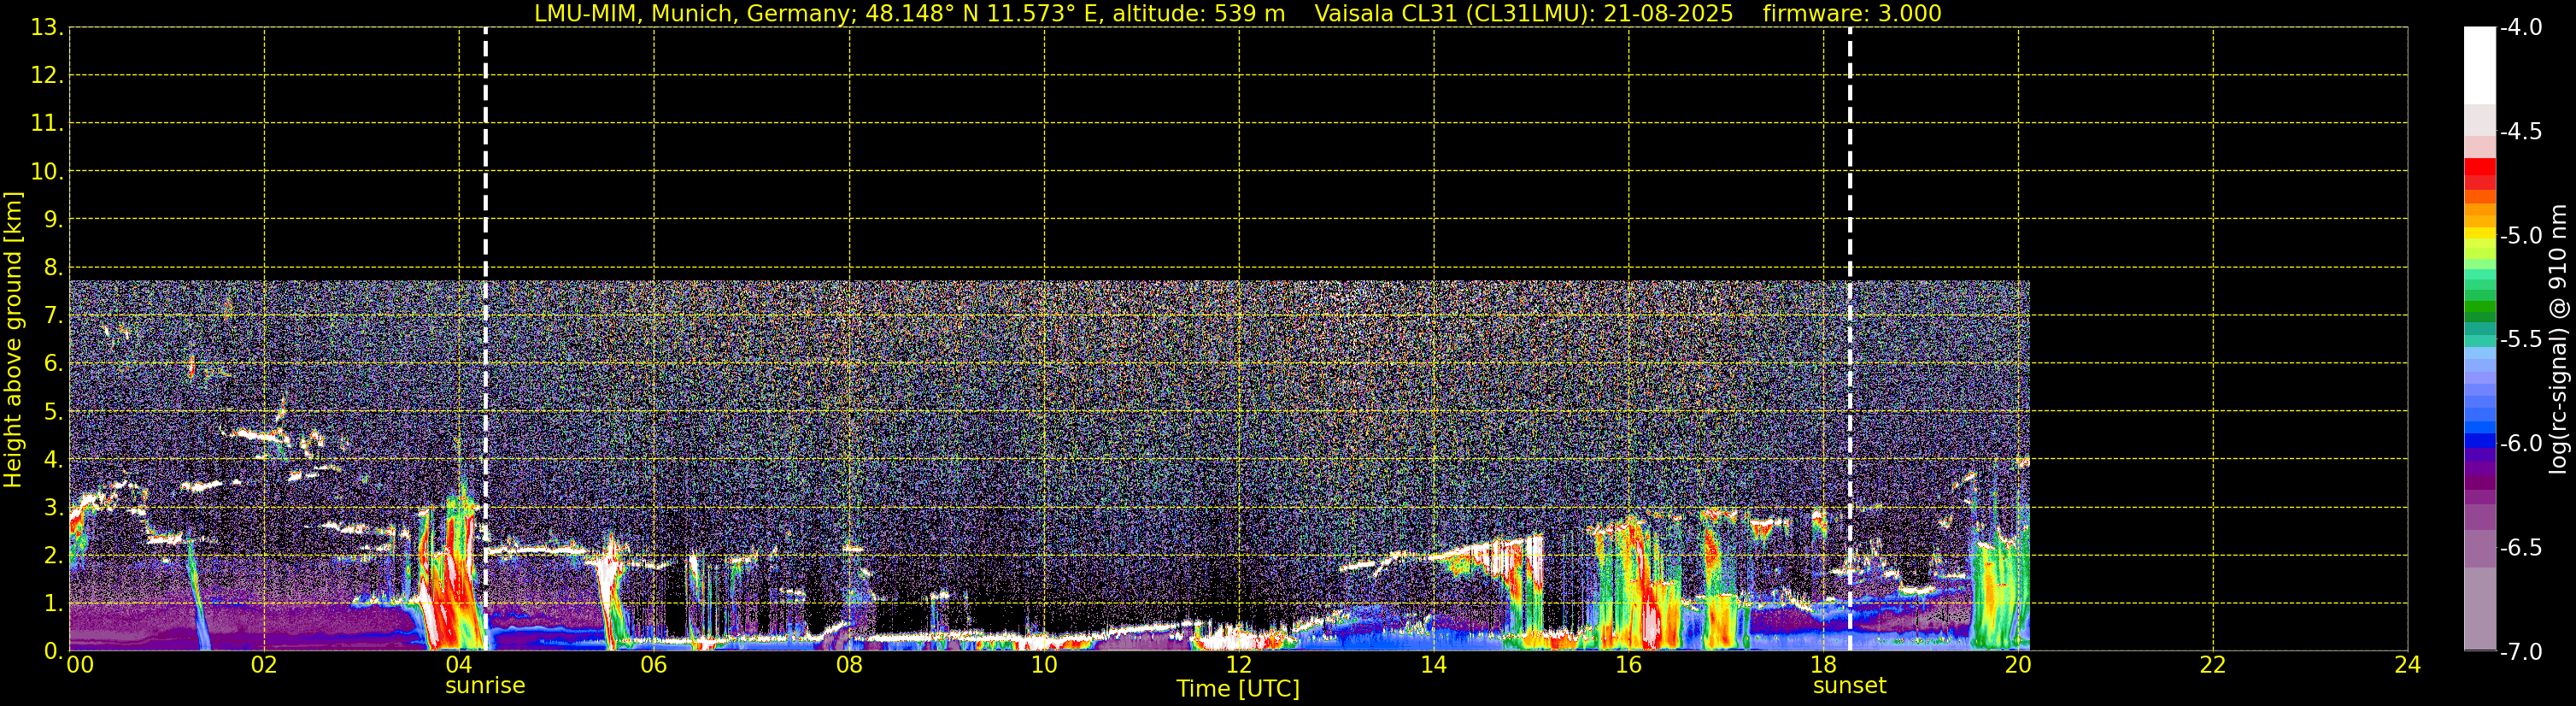This screenshot has height=706, width=2576.
Task: Click height axis tick '9.'
Action: (x=53, y=220)
